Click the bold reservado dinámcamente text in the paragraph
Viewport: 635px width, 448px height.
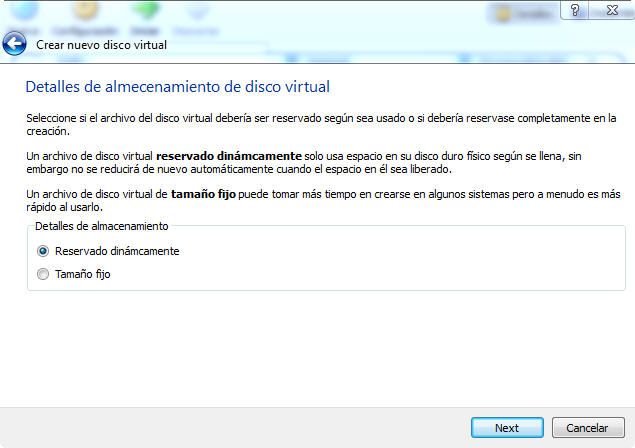pyautogui.click(x=229, y=156)
